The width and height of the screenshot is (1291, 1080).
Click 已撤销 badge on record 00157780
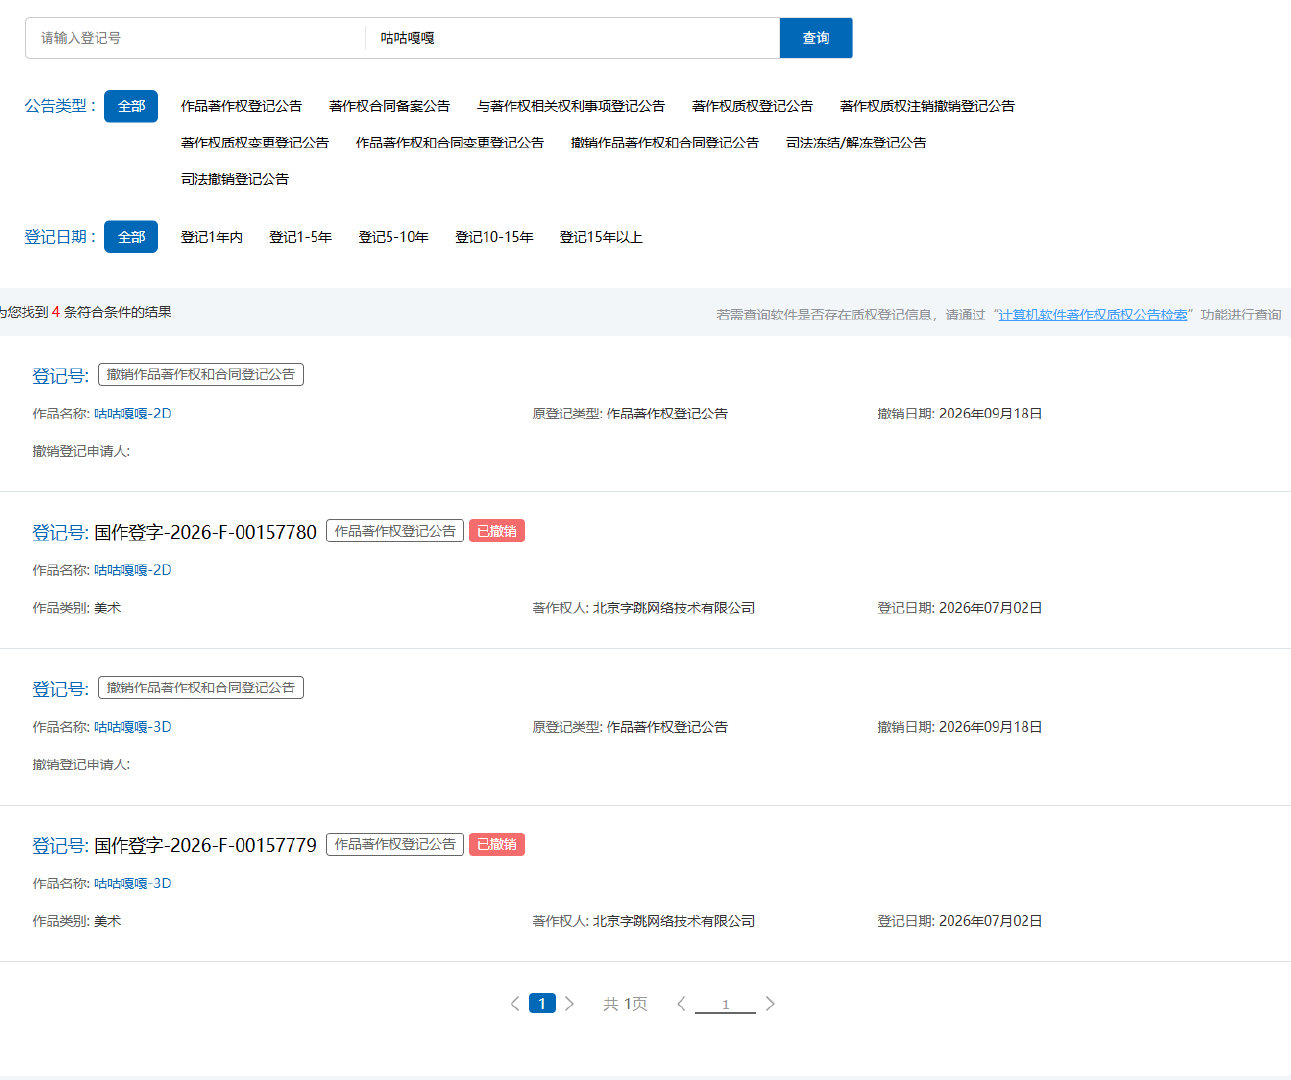point(497,531)
